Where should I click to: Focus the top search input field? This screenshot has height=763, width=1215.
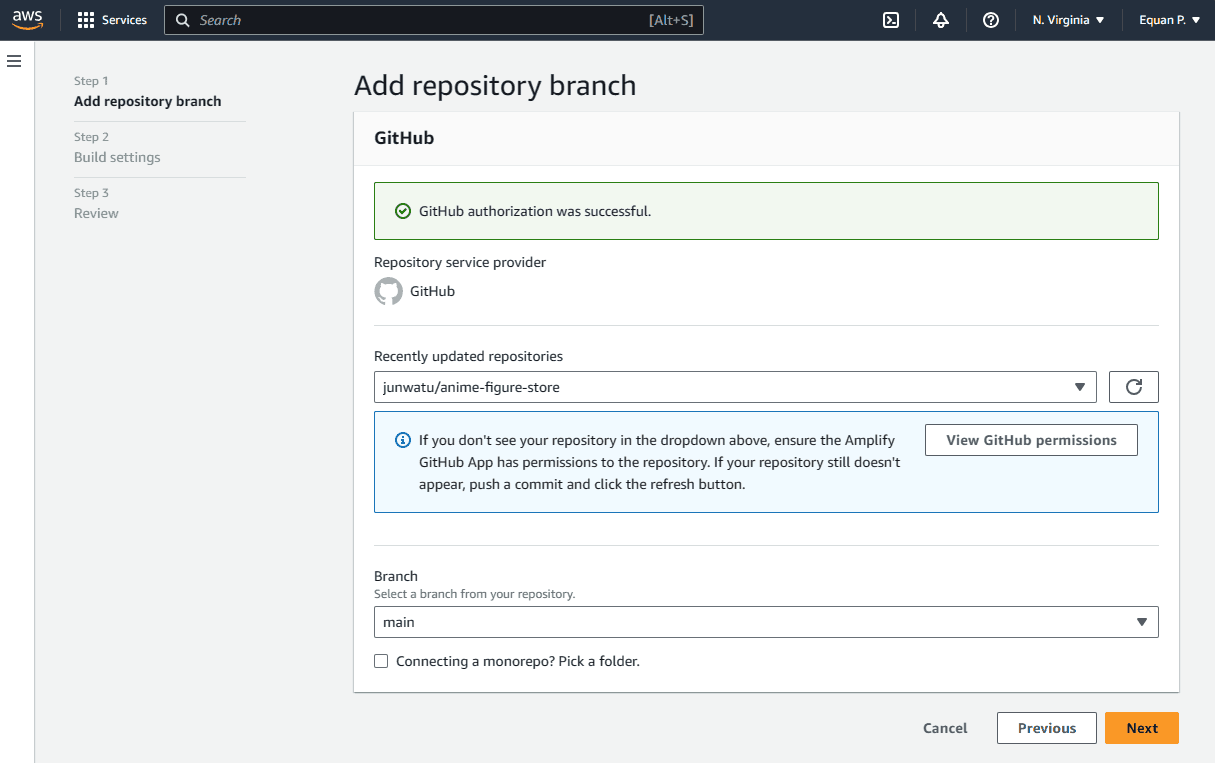pyautogui.click(x=434, y=20)
